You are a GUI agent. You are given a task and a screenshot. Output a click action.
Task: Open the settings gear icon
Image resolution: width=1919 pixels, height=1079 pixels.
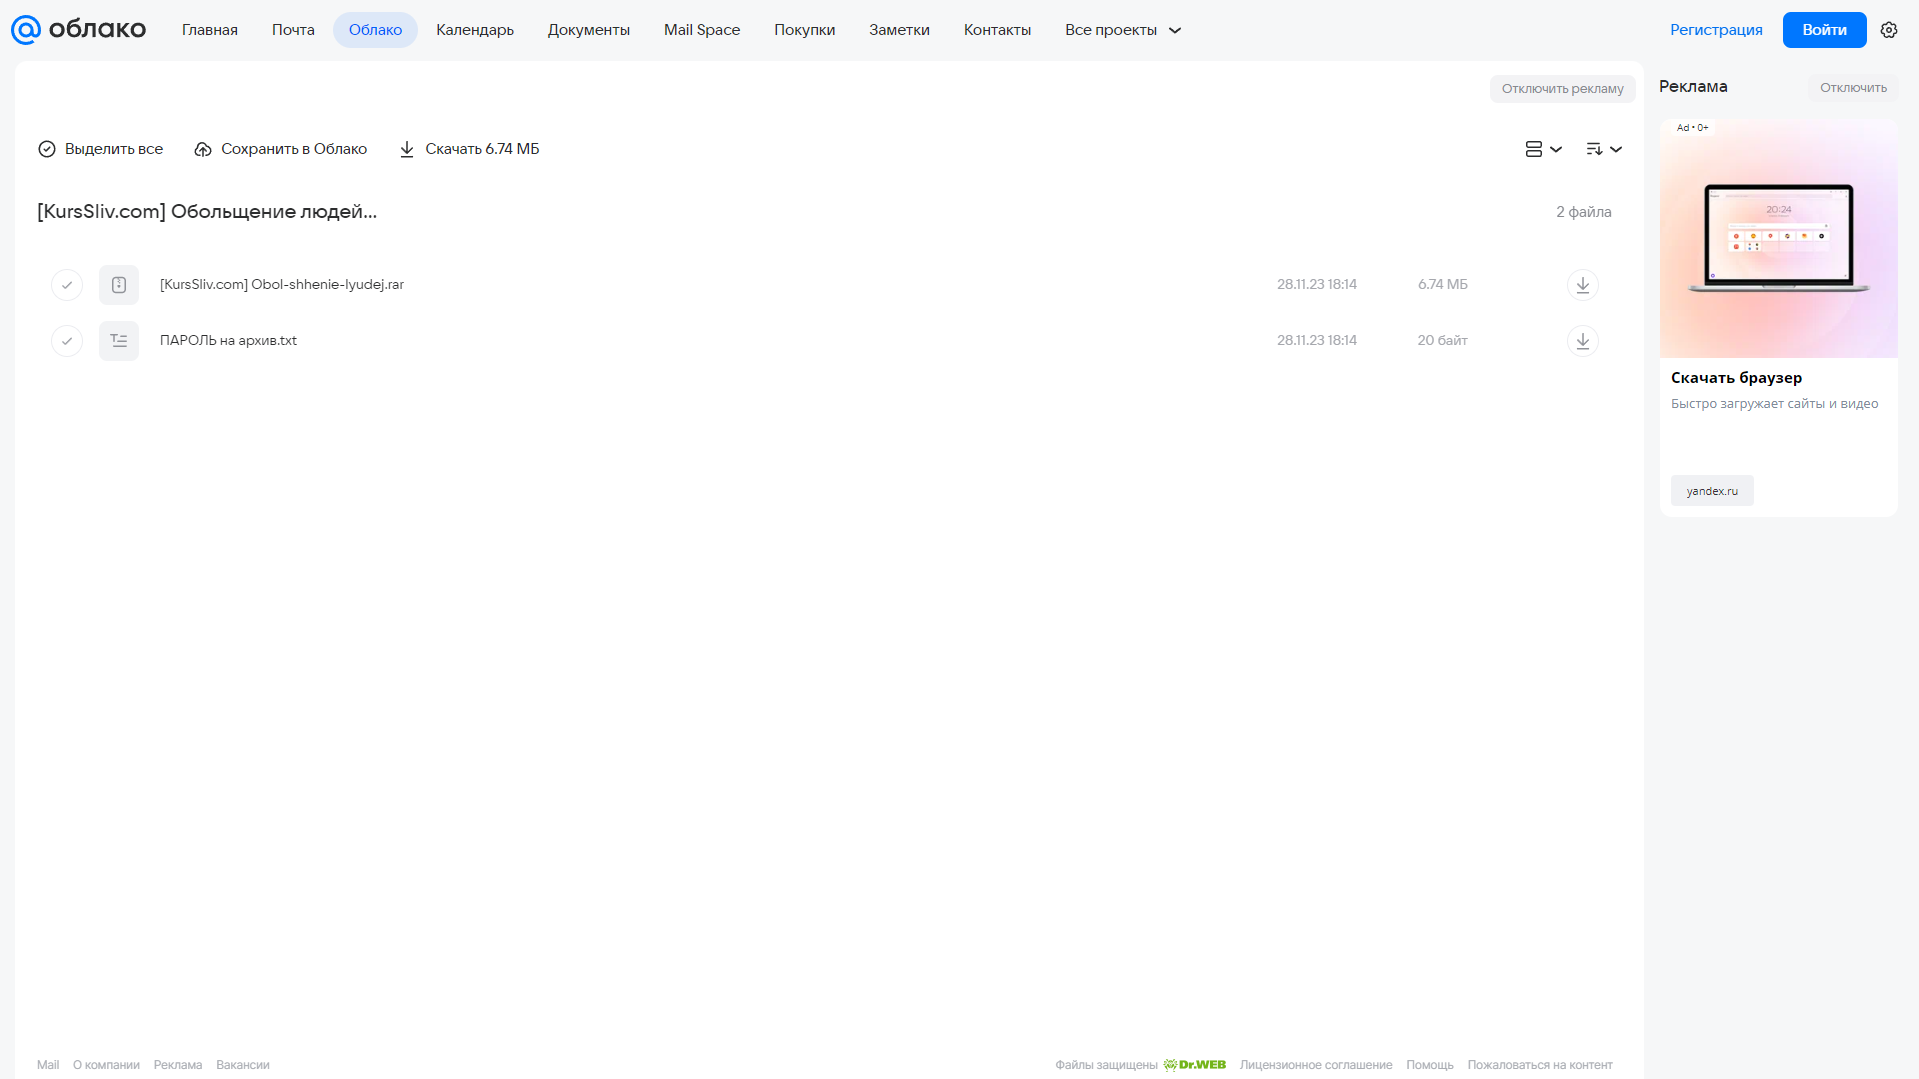click(1889, 30)
